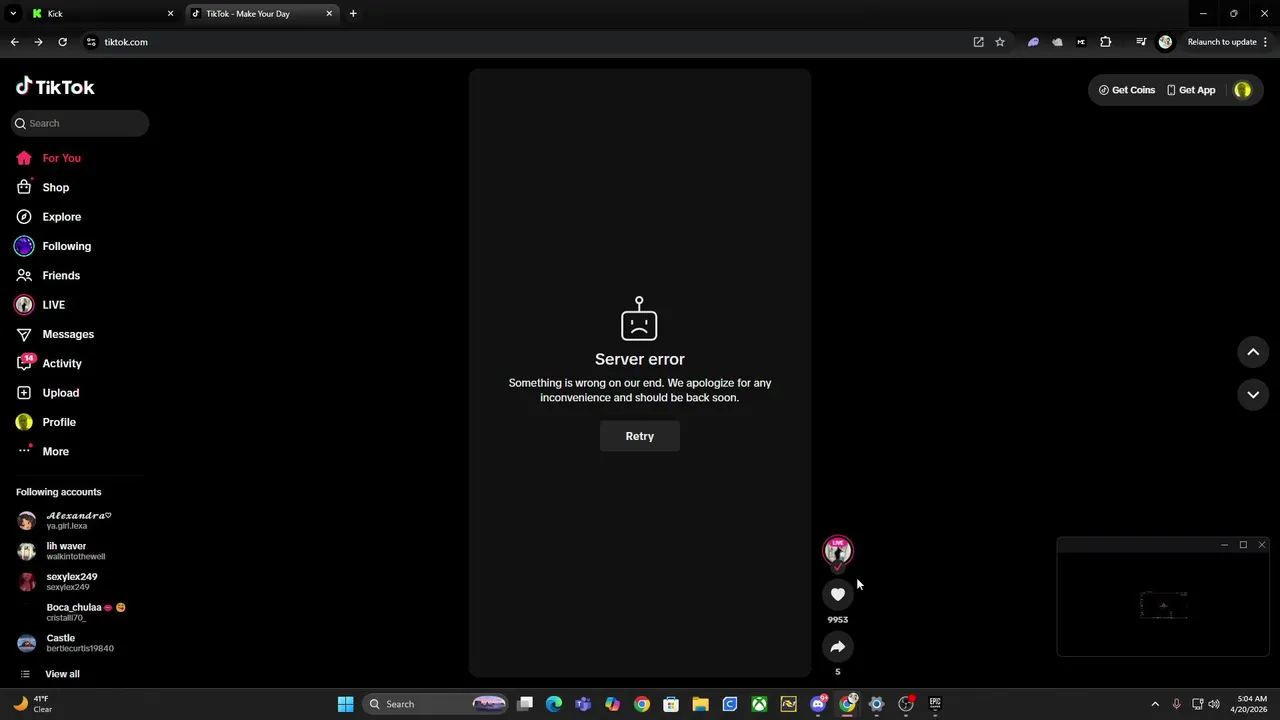Click the Upload plus icon
Screen dimensions: 1280x720
(24, 393)
